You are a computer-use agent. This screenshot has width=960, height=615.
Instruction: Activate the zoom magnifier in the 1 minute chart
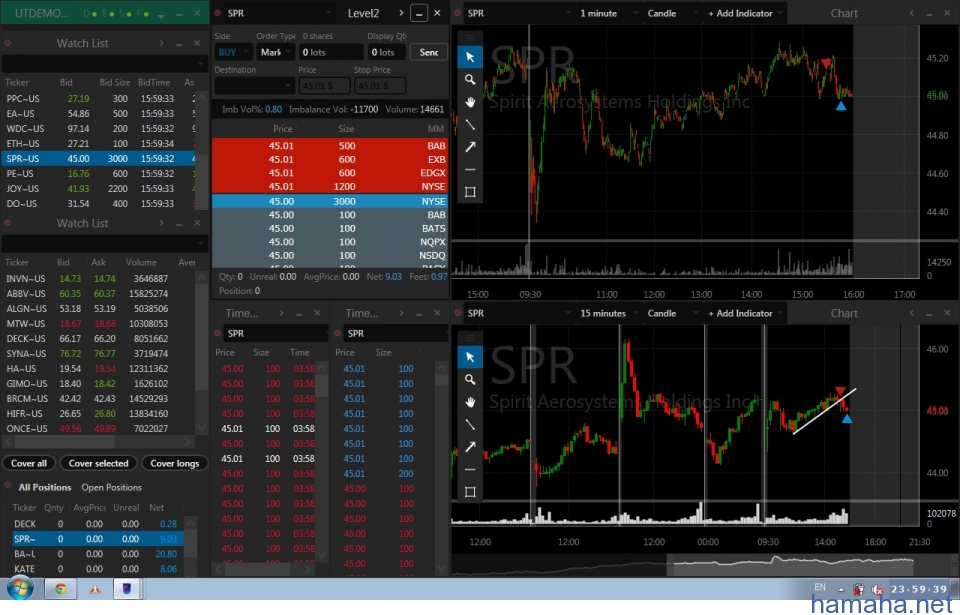[x=470, y=80]
